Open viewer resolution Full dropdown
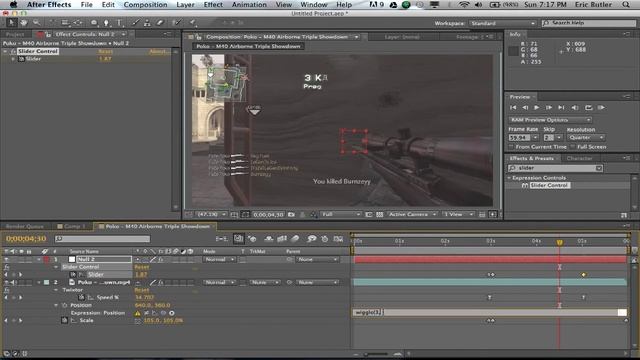The image size is (640, 360). pyautogui.click(x=340, y=214)
